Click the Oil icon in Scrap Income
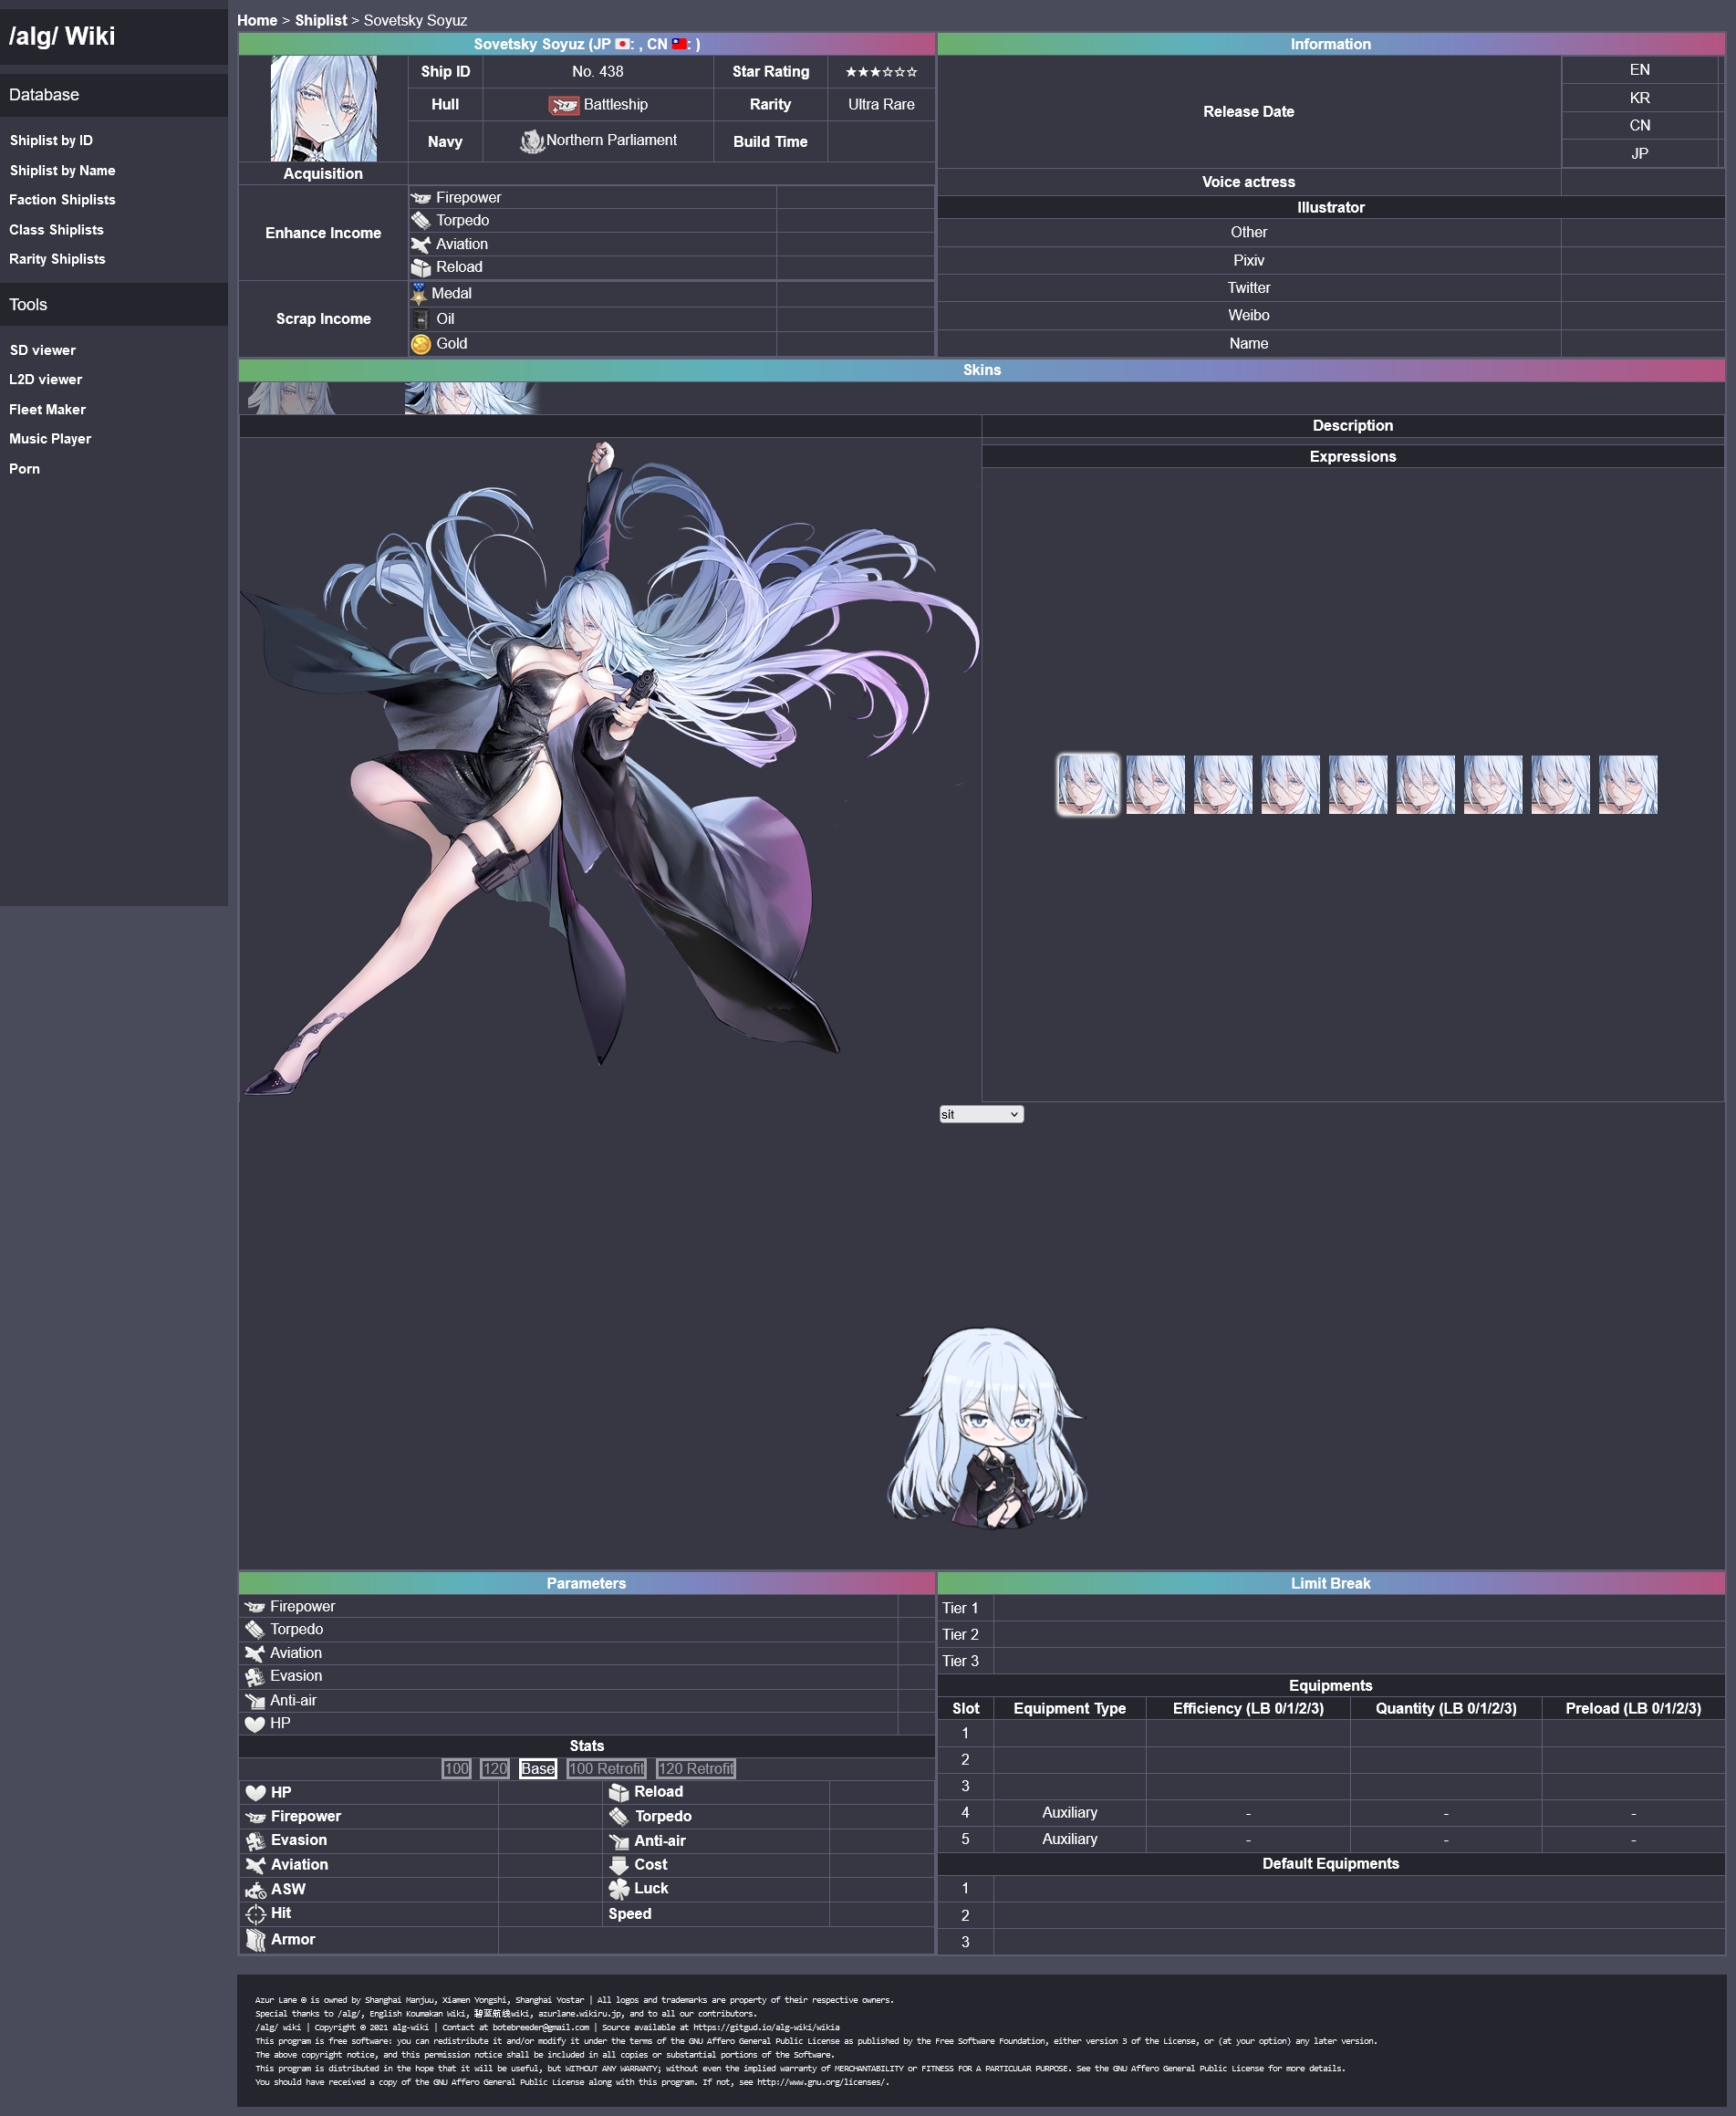 point(421,319)
